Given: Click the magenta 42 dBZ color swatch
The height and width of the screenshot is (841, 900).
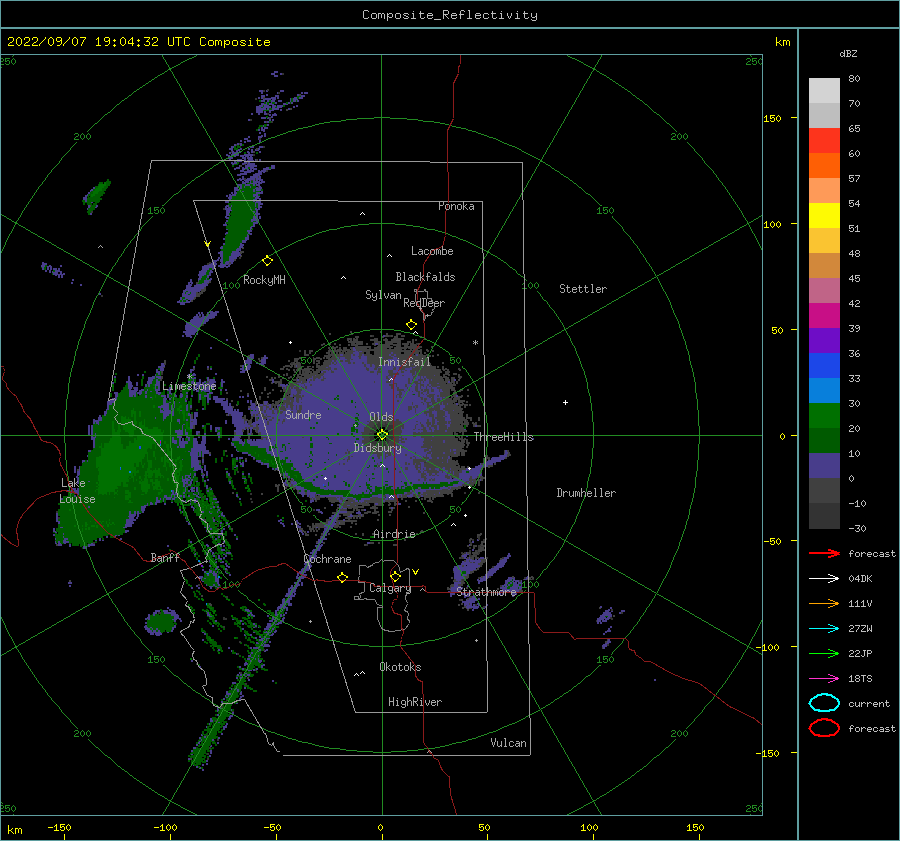Looking at the screenshot, I should [824, 316].
